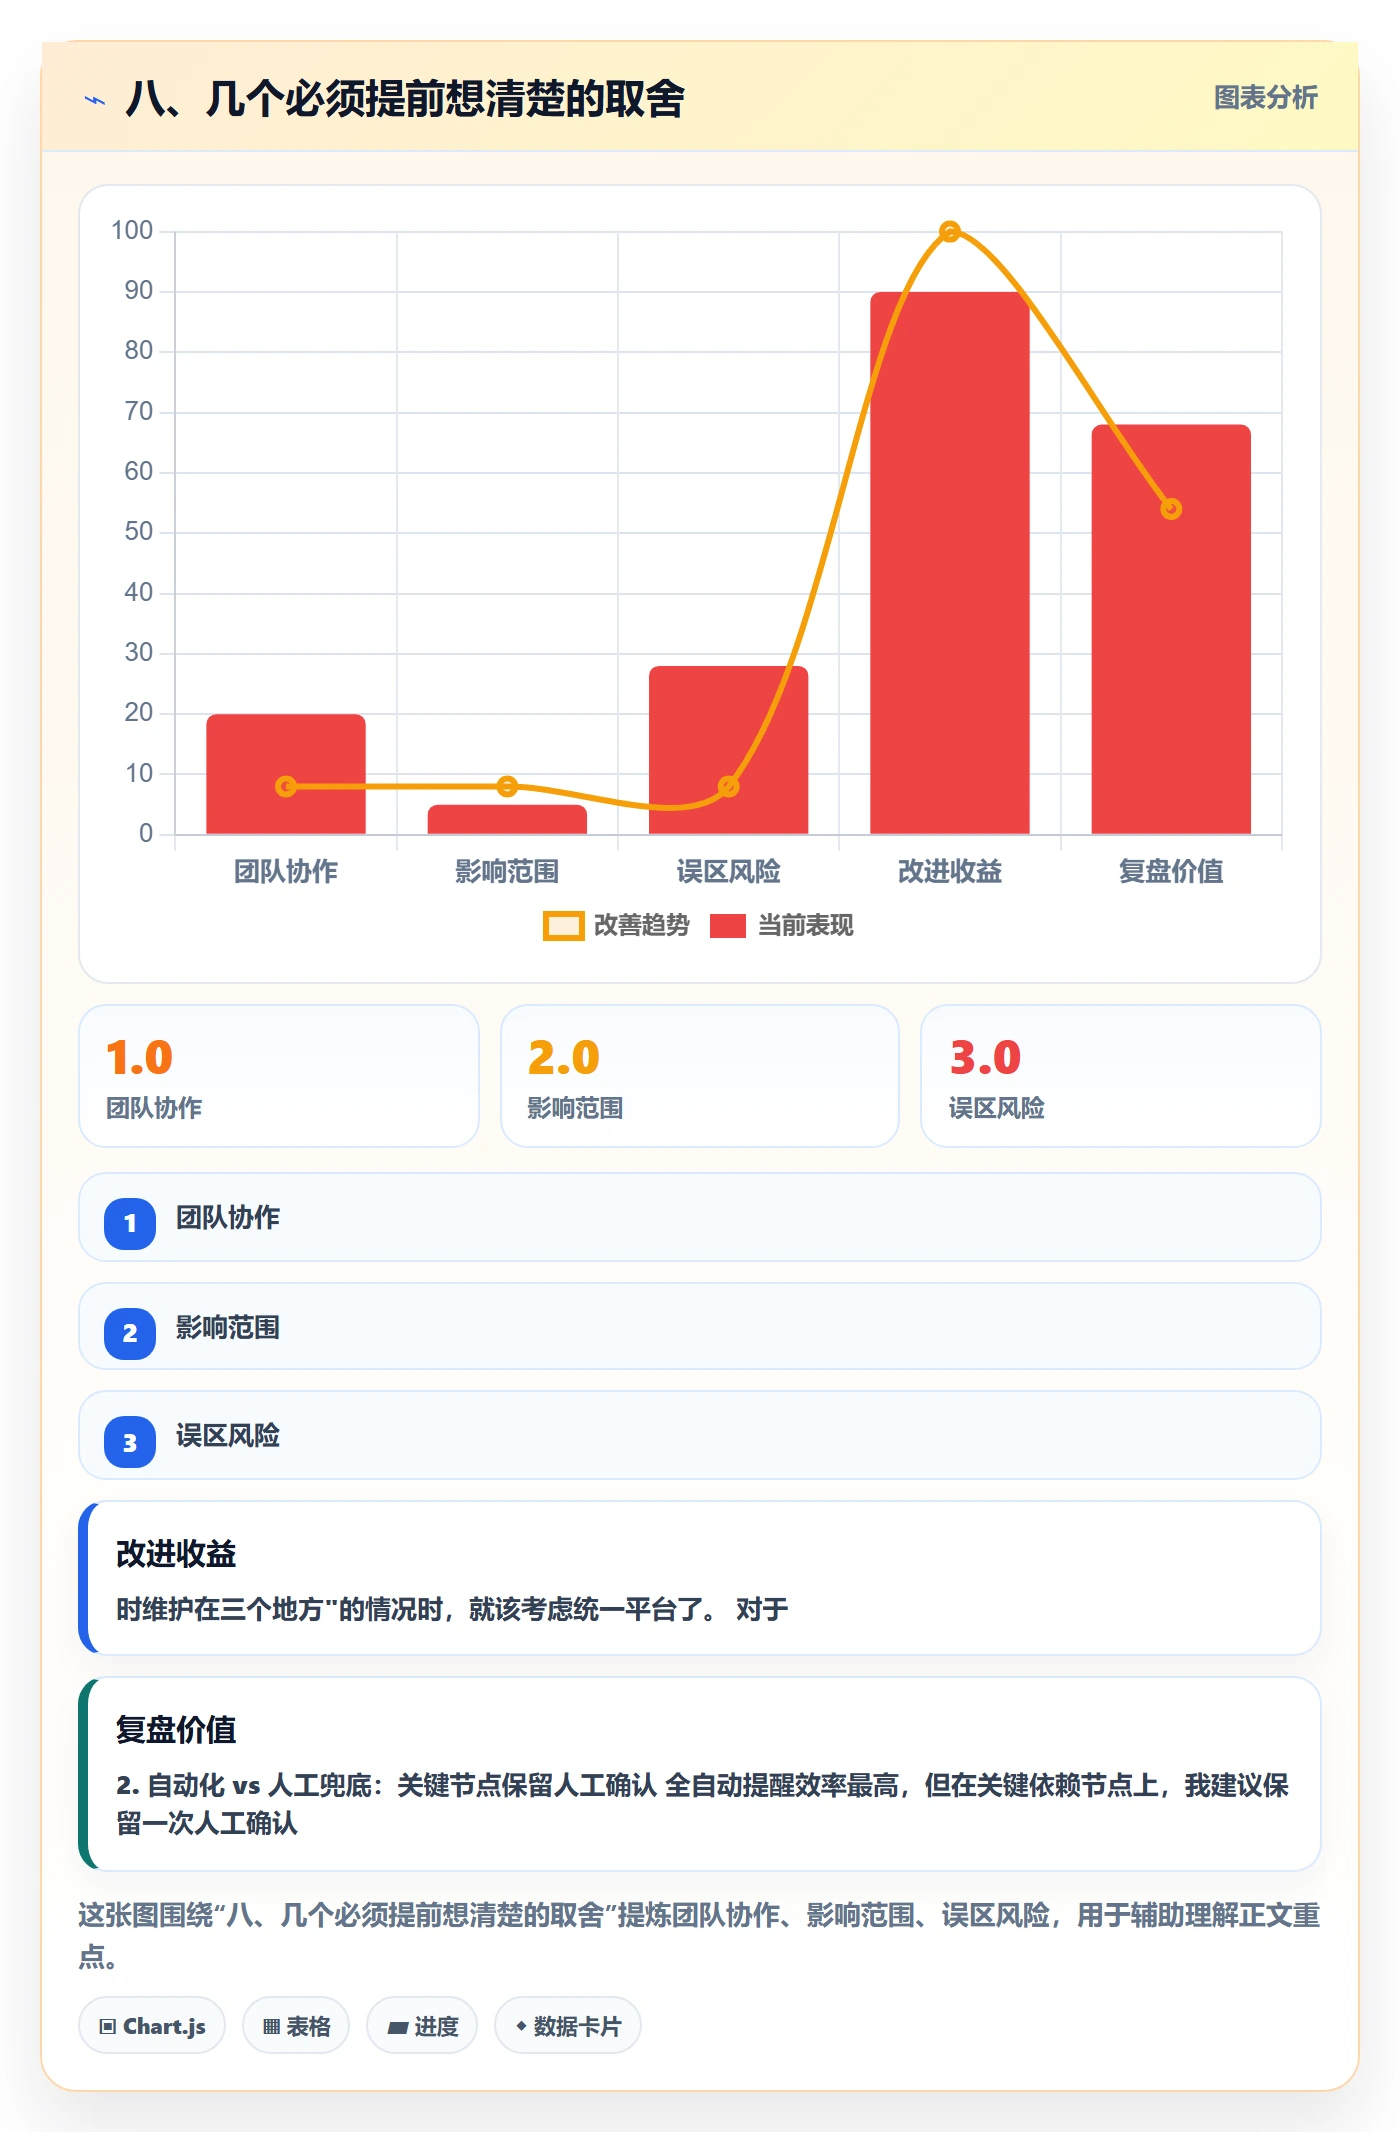Click the 复盘价值 x-axis label

tap(1171, 871)
